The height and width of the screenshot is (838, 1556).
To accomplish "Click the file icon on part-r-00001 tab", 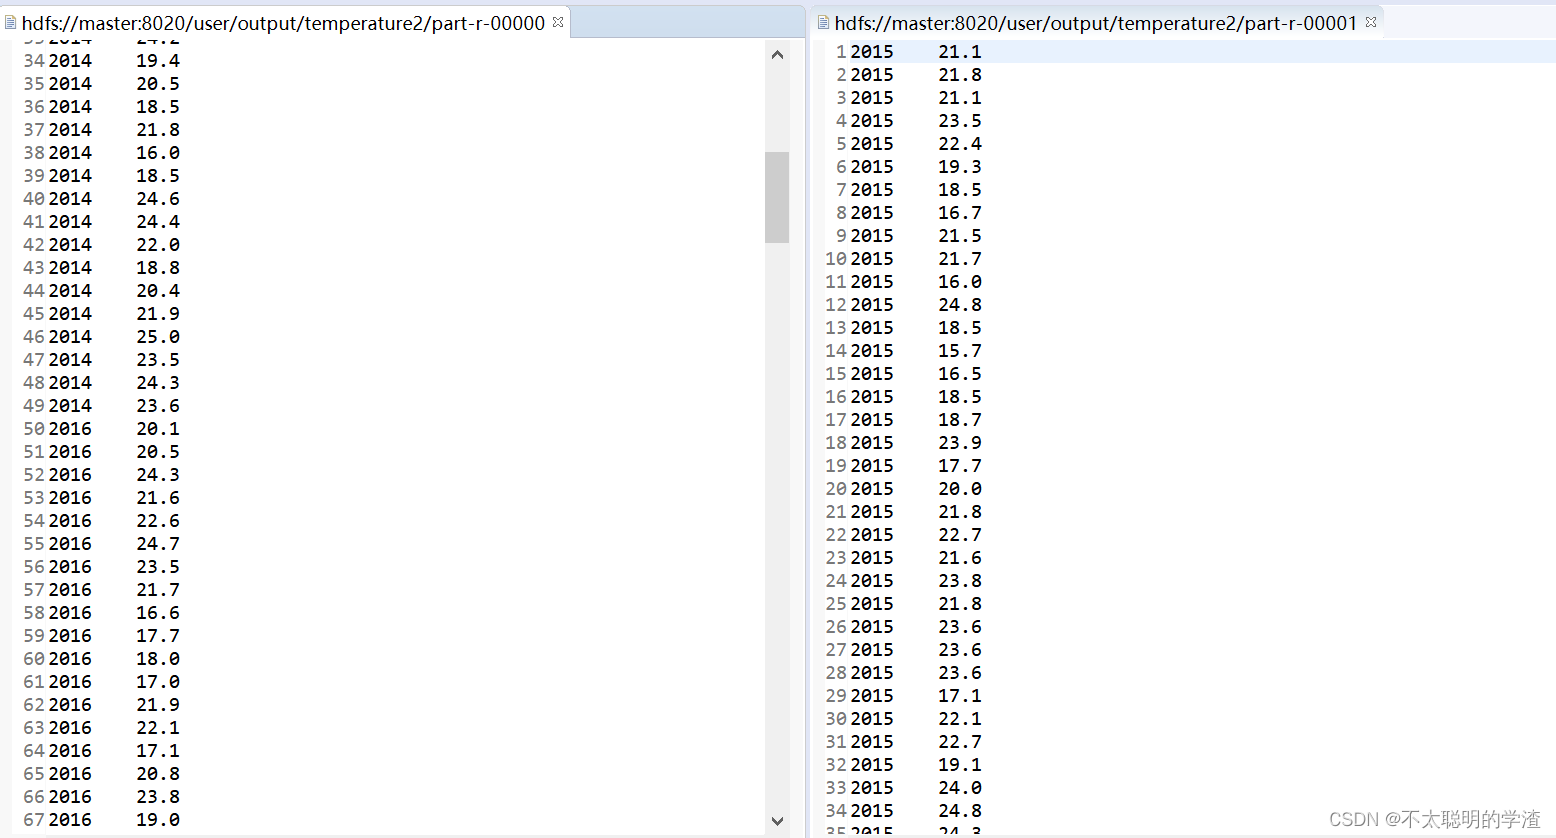I will tap(824, 22).
